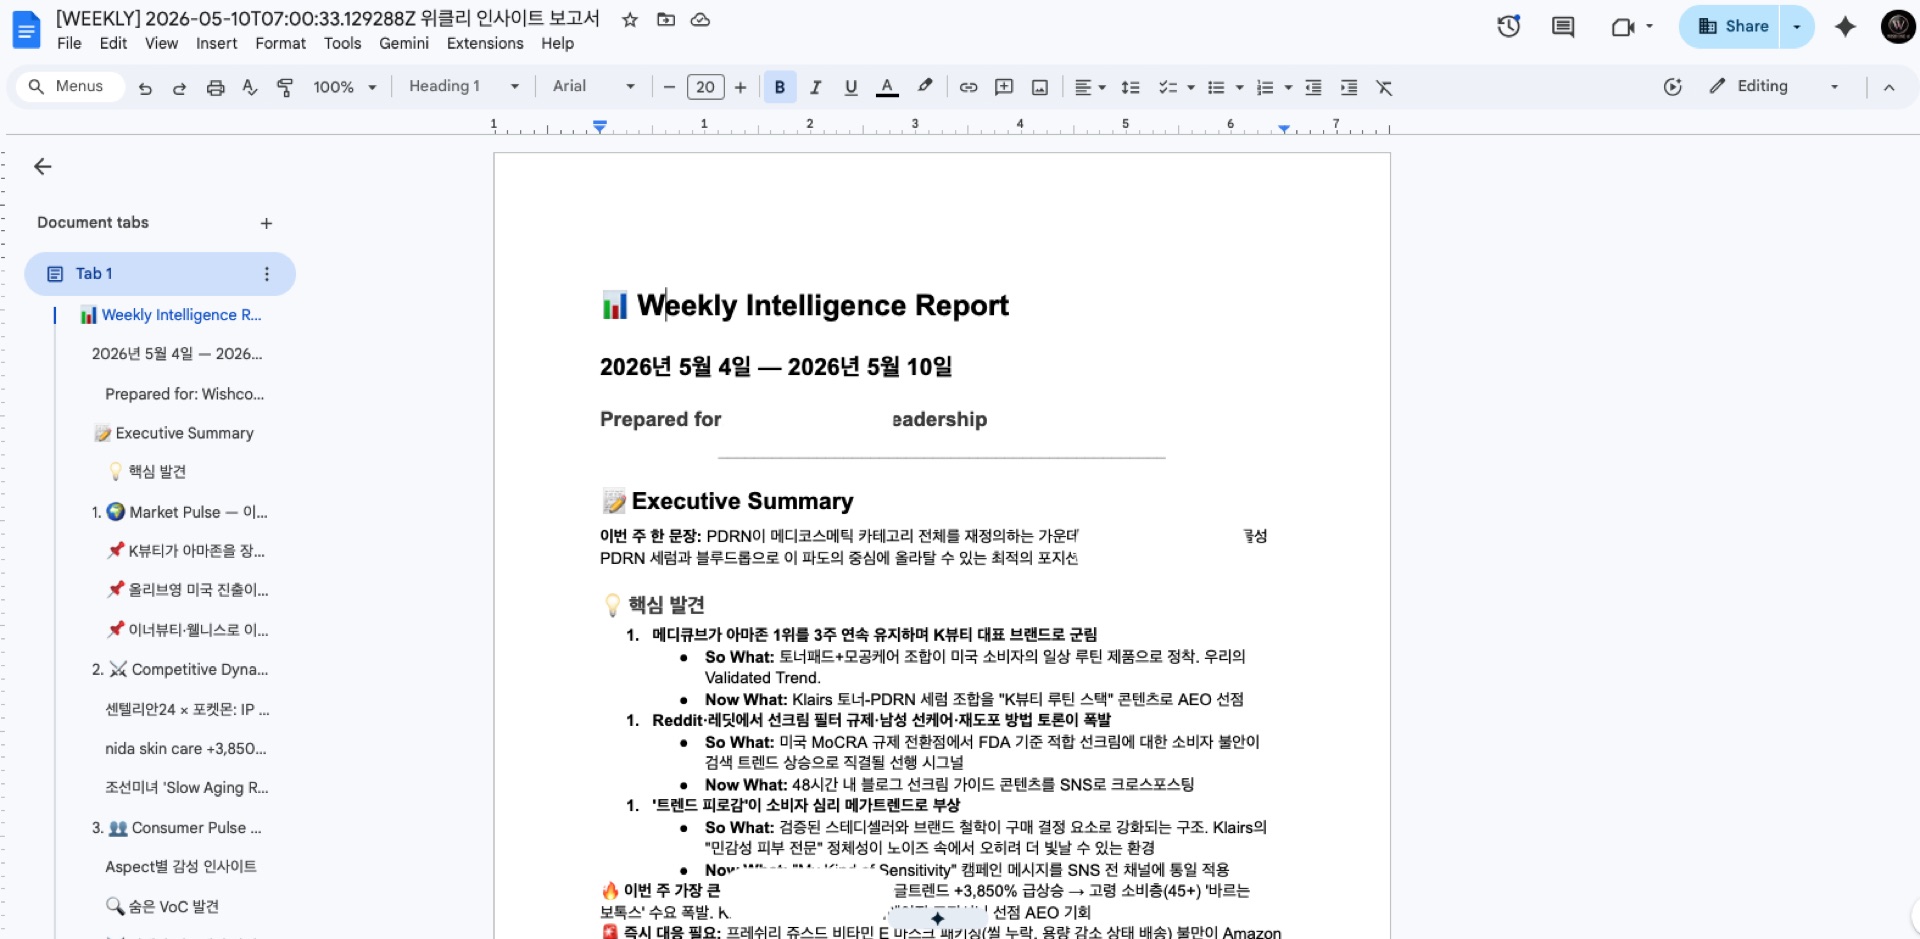This screenshot has height=939, width=1920.
Task: Click the document title text
Action: point(327,18)
